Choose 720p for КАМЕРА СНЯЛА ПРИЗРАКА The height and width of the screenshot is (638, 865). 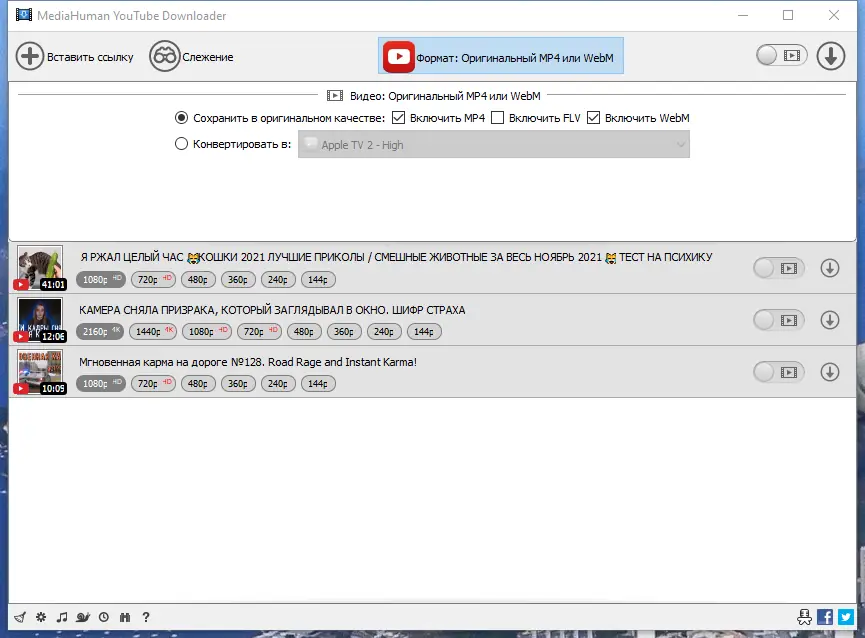tap(259, 331)
